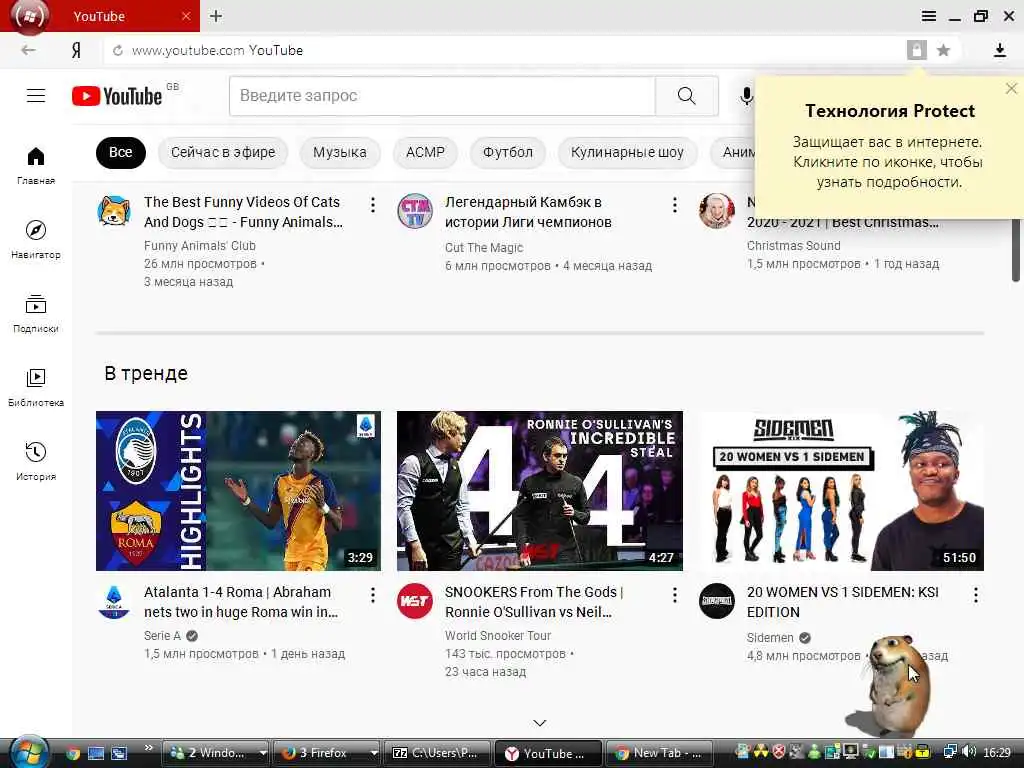Open options for Легендарный Камбэк video
This screenshot has height=768, width=1024.
(675, 205)
